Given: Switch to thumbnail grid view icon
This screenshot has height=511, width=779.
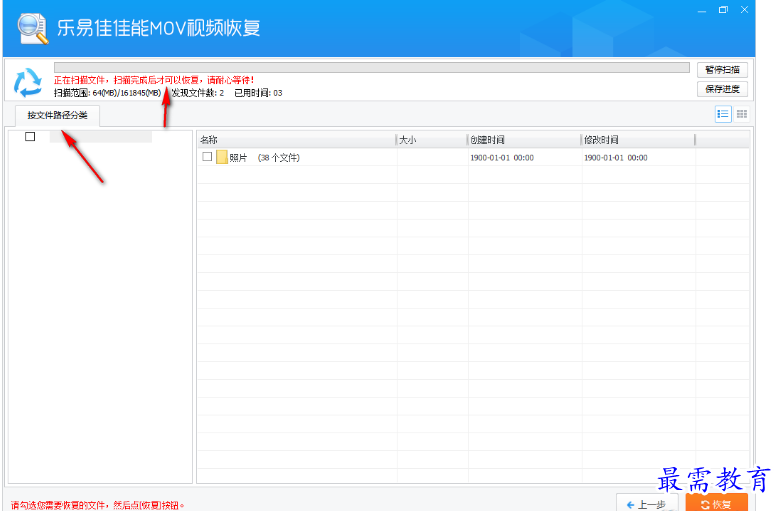Looking at the screenshot, I should [742, 114].
